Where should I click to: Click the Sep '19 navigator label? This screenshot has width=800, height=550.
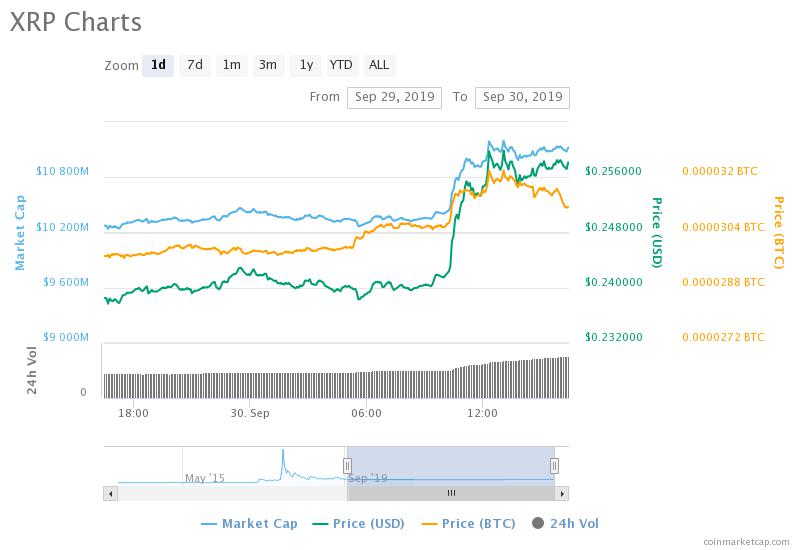[x=367, y=478]
